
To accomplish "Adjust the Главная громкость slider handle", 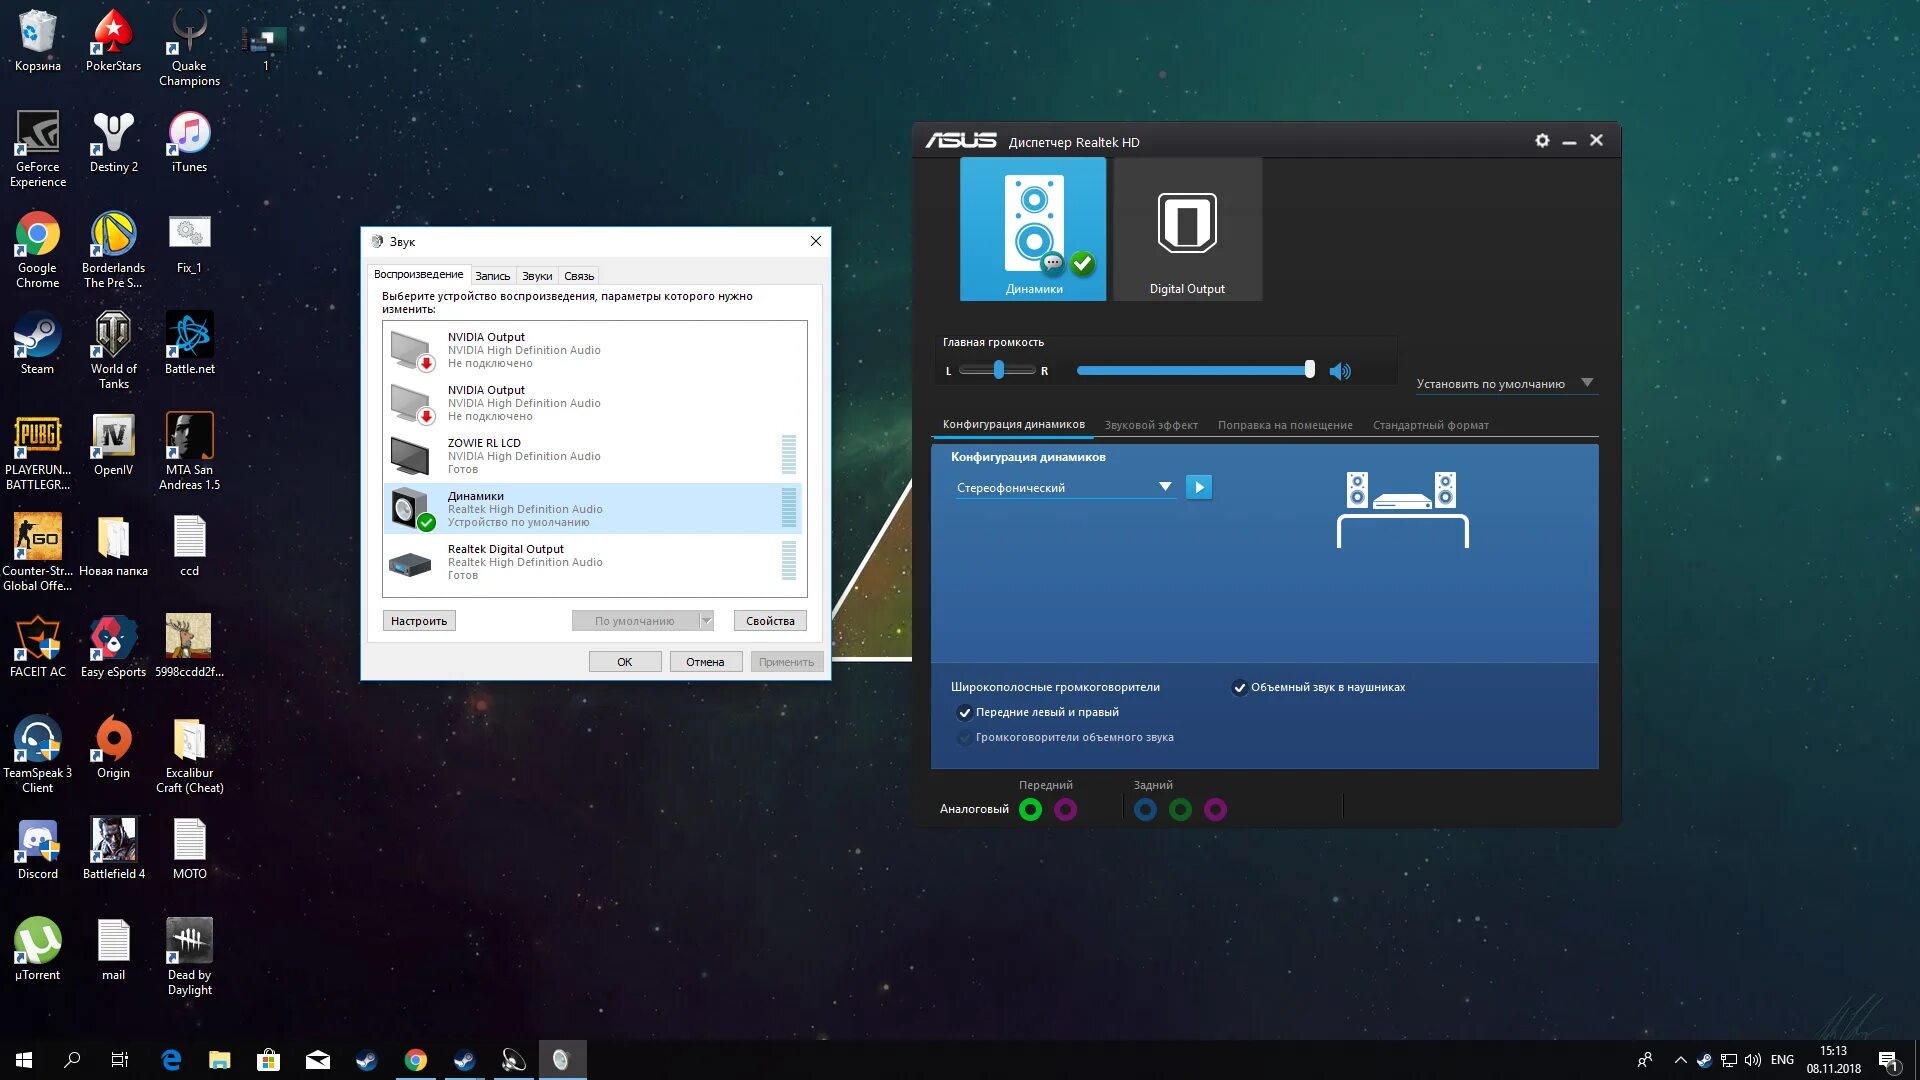I will (1309, 370).
